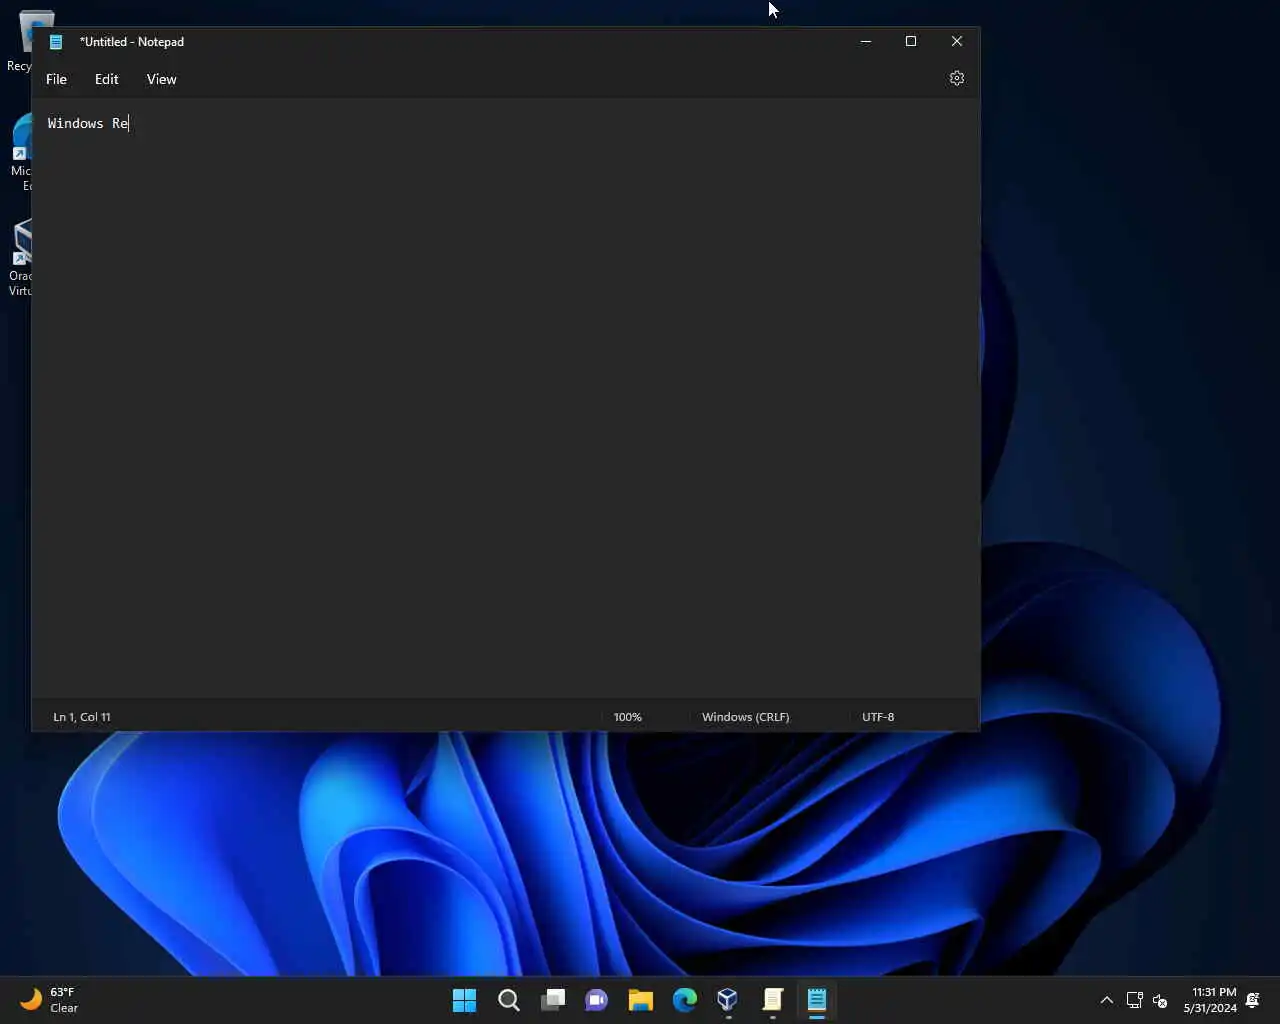Maximize the Notepad window
The image size is (1280, 1024).
911,41
